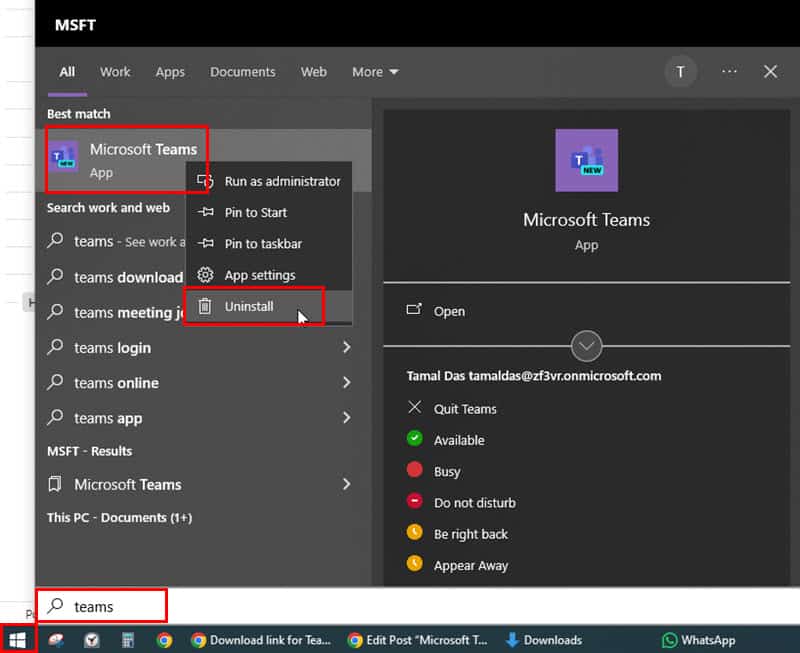800x653 pixels.
Task: Open WhatsApp from the taskbar
Action: [x=698, y=640]
